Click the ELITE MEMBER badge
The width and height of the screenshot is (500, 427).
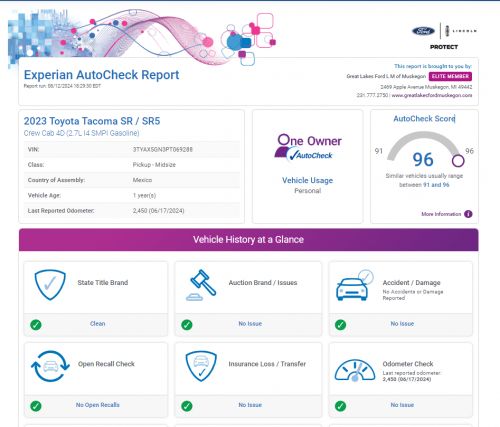click(x=450, y=76)
